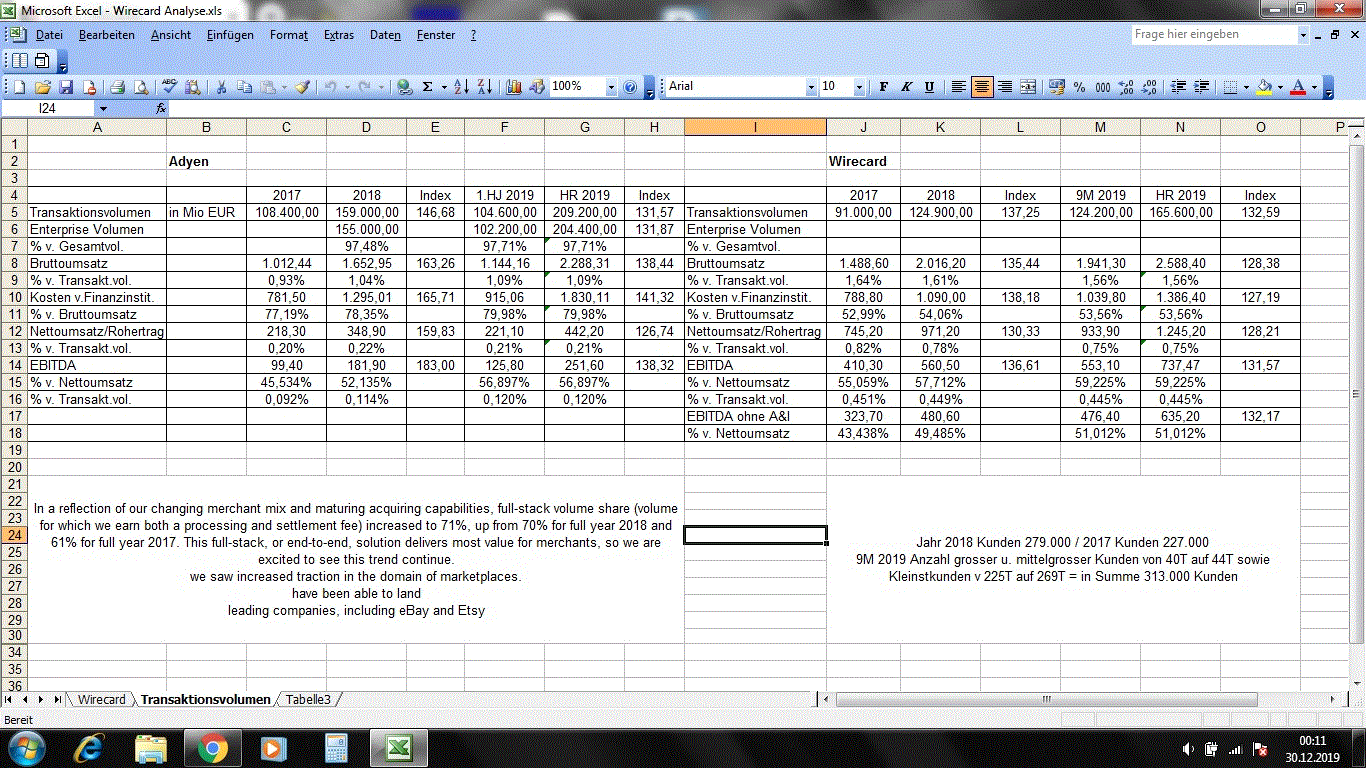The image size is (1366, 768).
Task: Toggle the center alignment button
Action: 982,87
